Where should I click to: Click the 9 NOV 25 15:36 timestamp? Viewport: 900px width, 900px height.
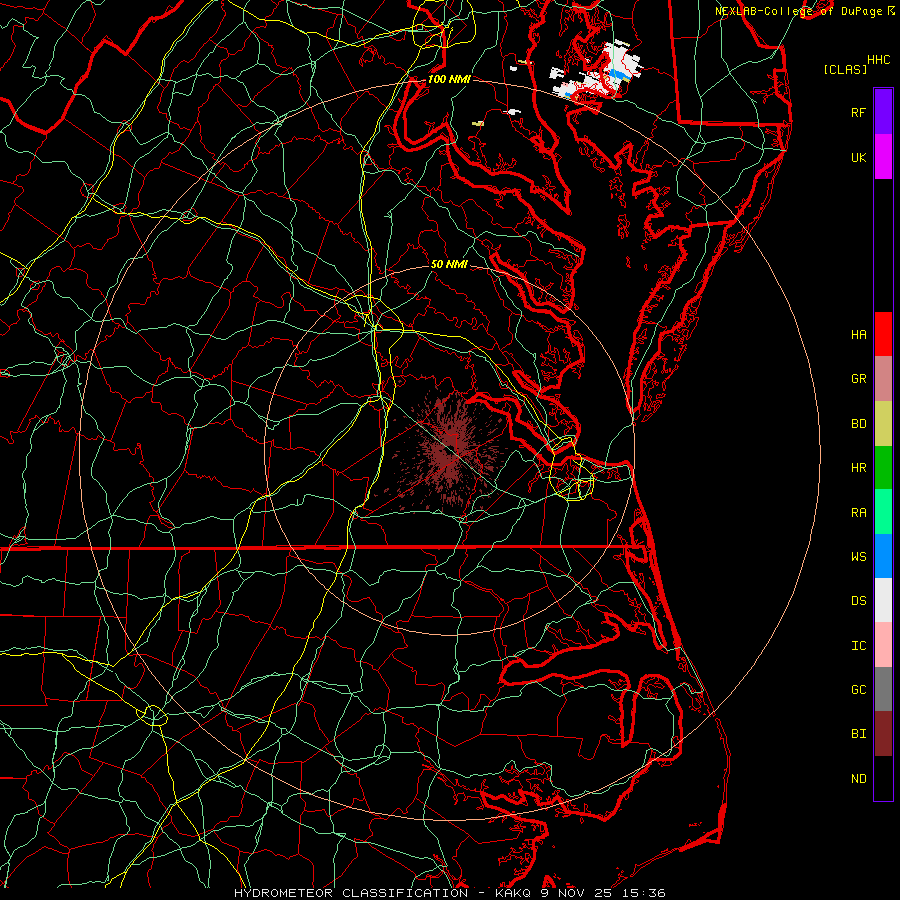[x=603, y=893]
